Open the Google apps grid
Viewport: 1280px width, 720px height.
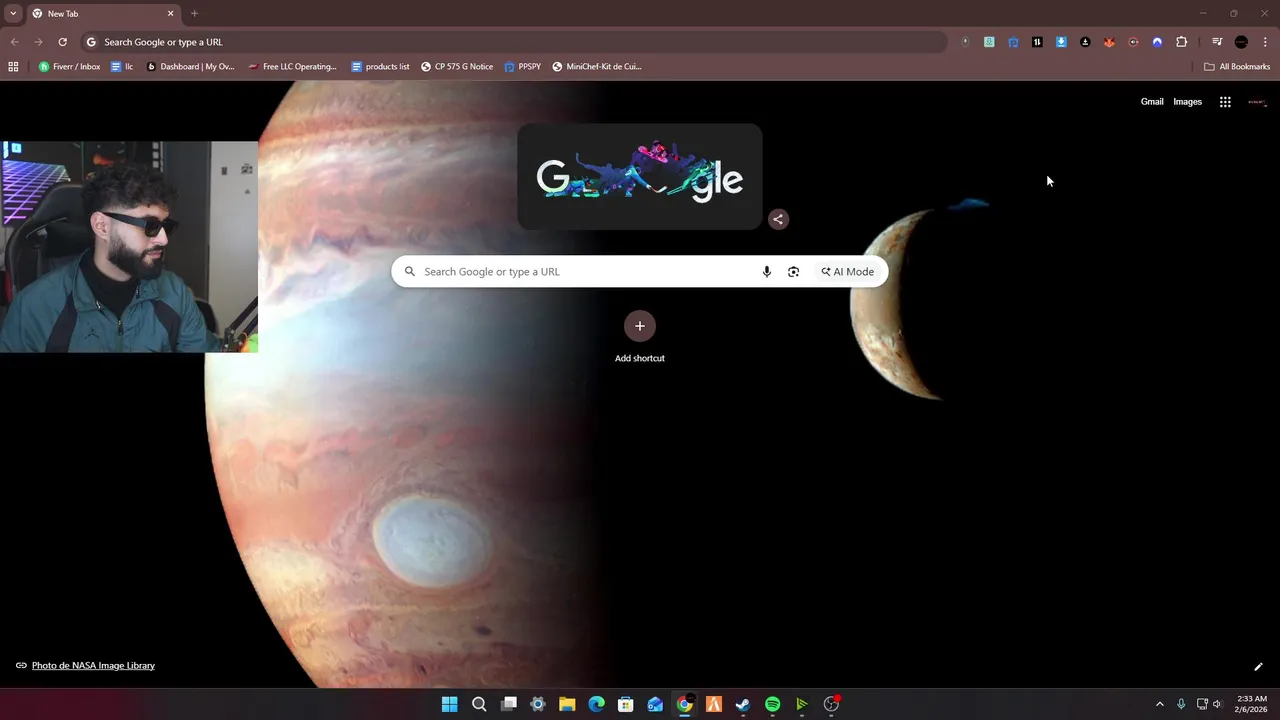(x=1225, y=102)
